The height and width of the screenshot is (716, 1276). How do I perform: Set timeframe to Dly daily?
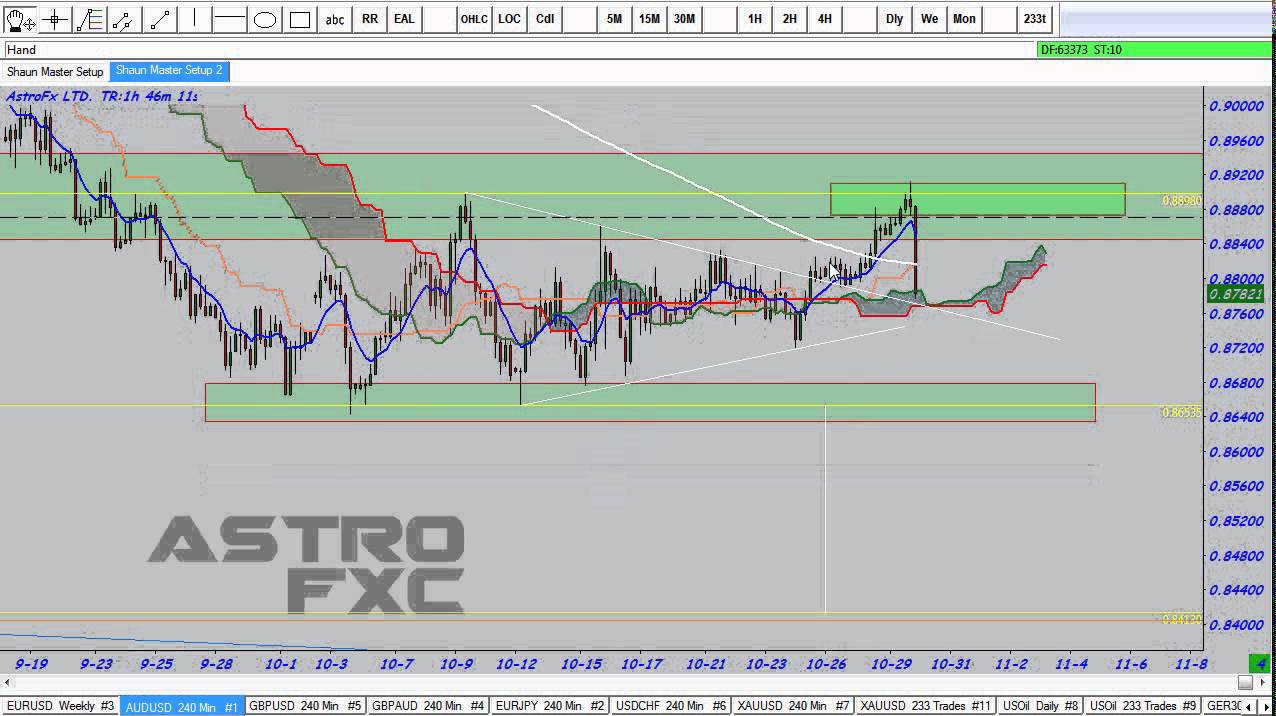pyautogui.click(x=894, y=19)
